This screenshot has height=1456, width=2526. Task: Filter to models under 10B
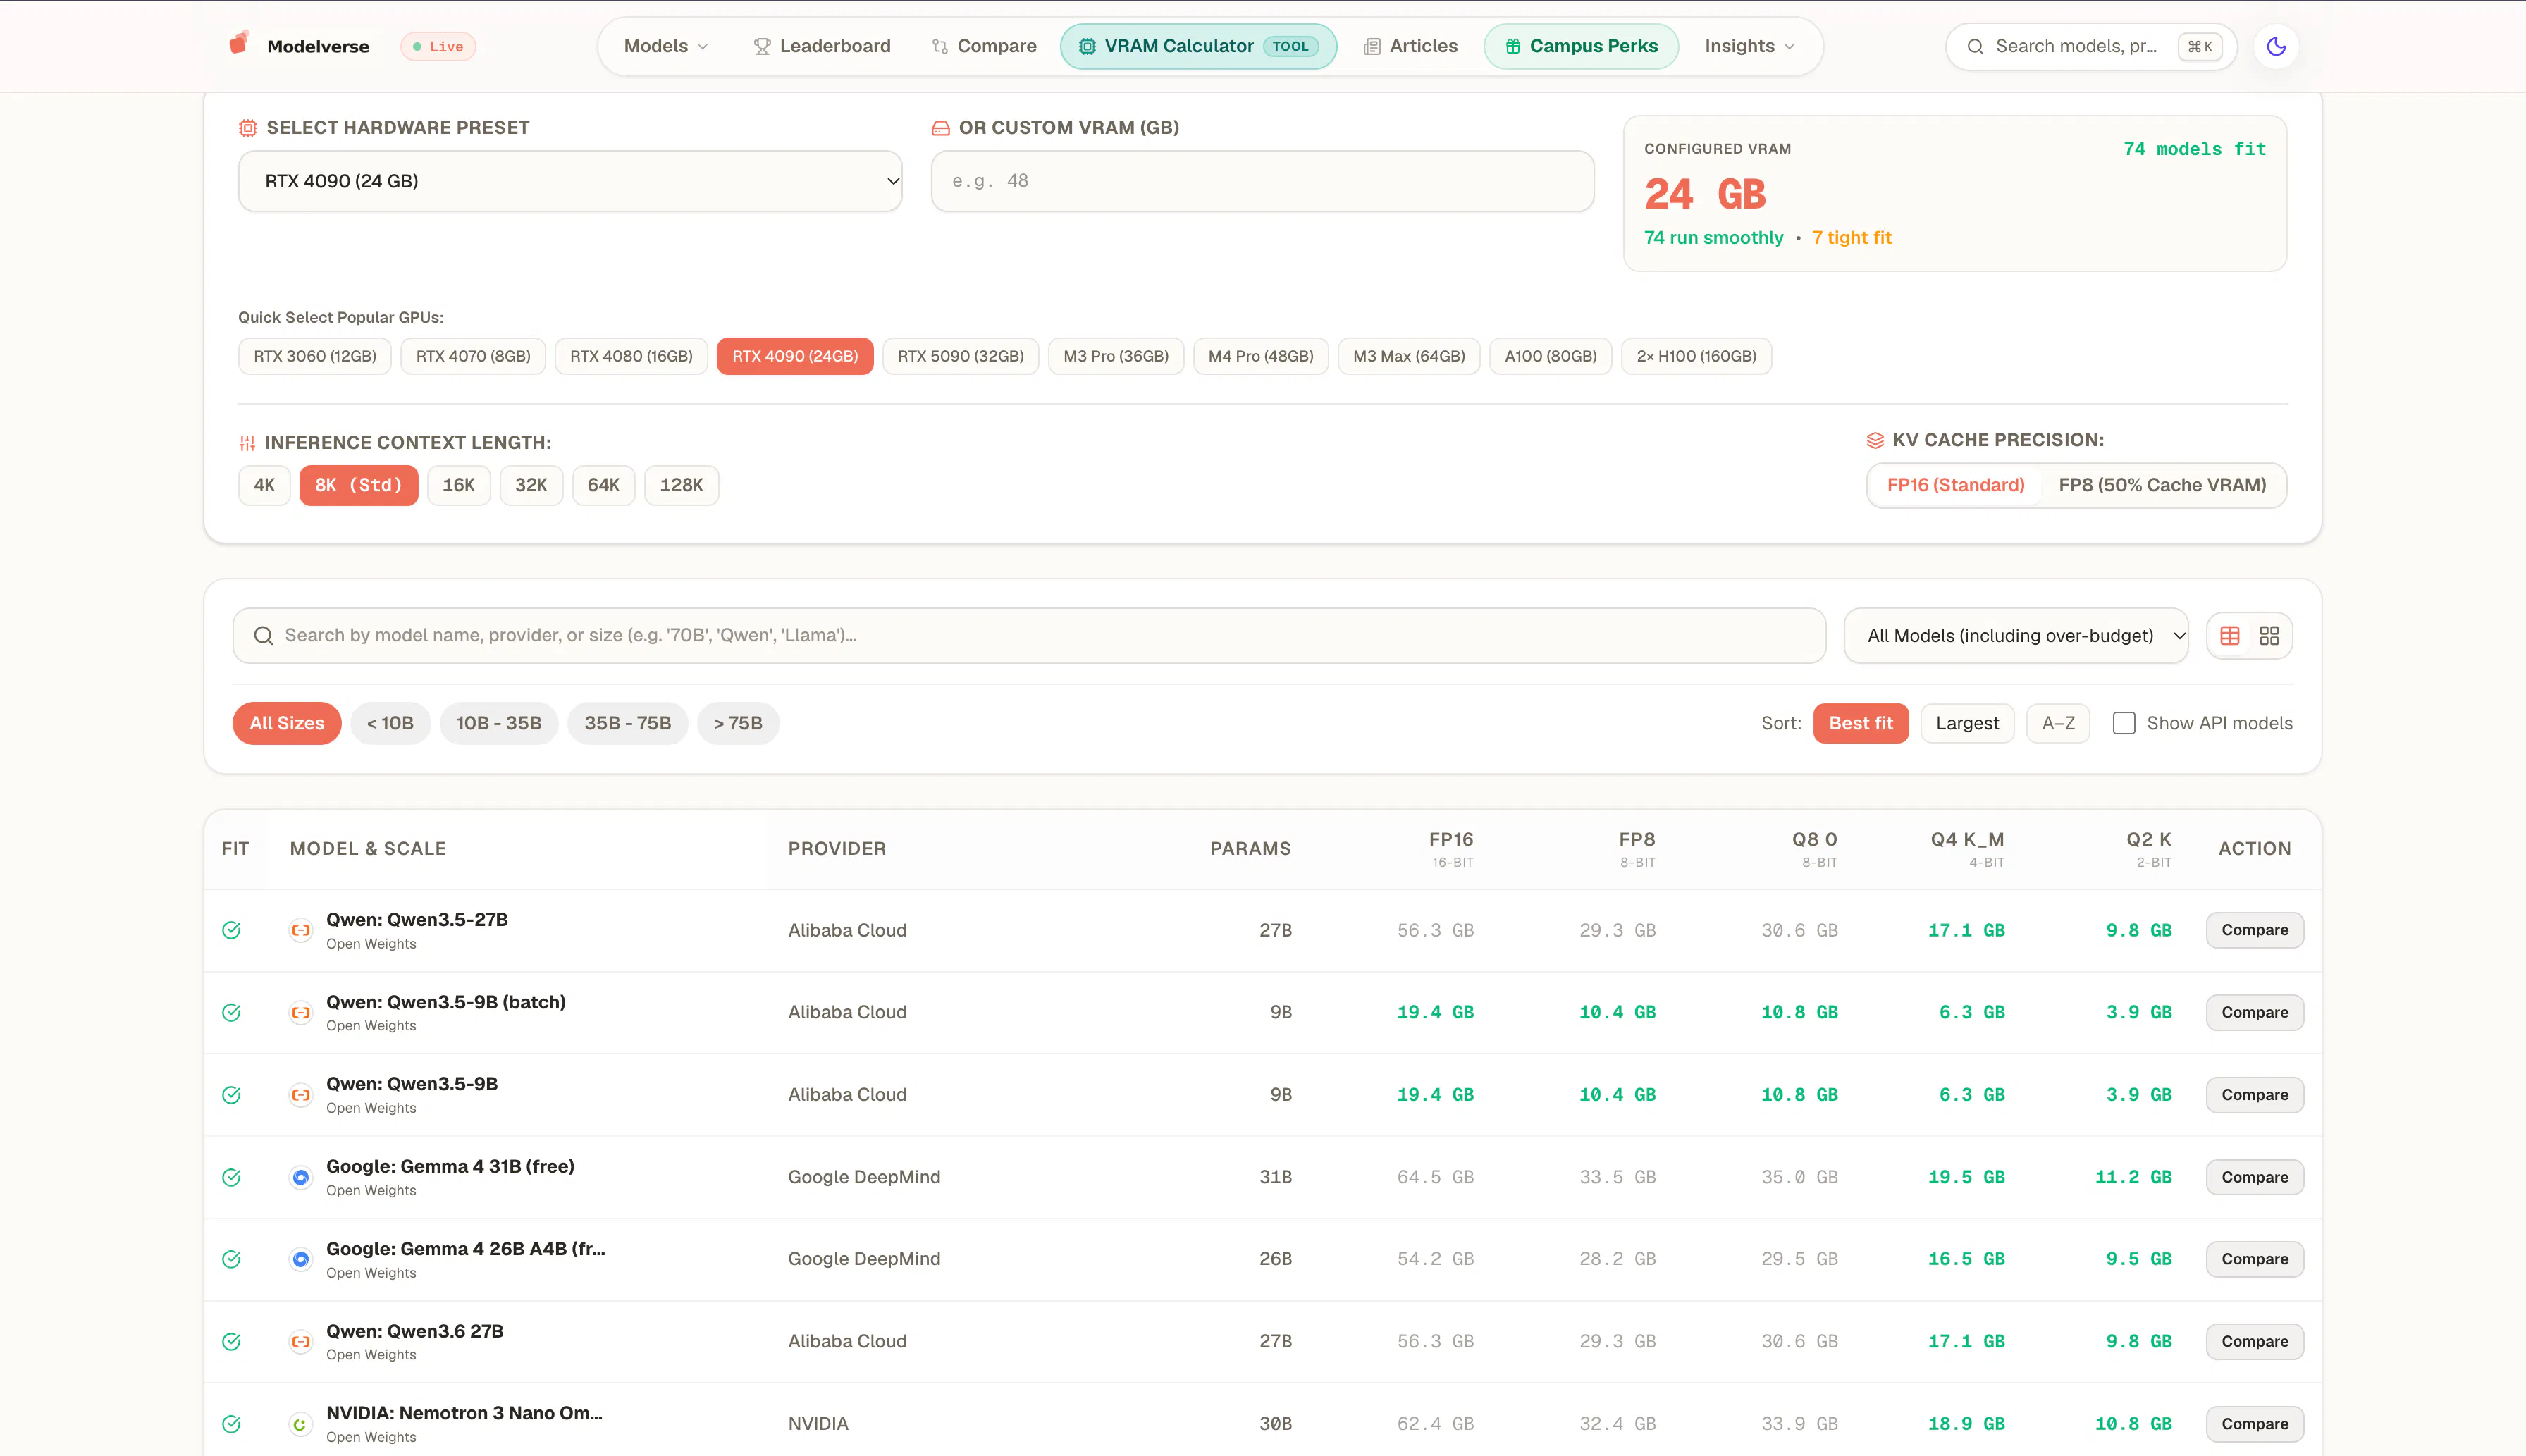(x=390, y=723)
